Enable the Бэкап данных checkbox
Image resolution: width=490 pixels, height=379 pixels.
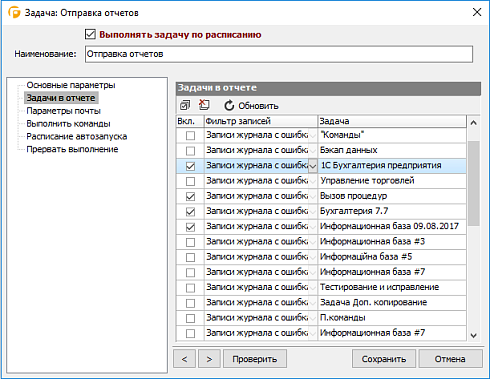click(x=190, y=151)
